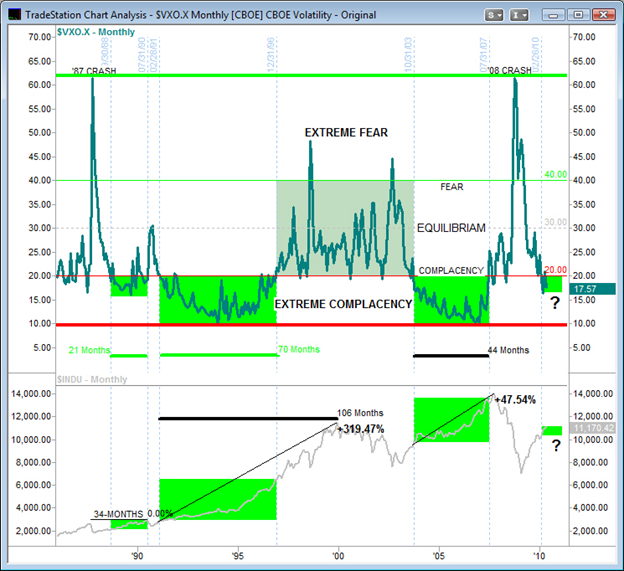Image resolution: width=624 pixels, height=571 pixels.
Task: Click the 106 Months duration label
Action: click(360, 413)
